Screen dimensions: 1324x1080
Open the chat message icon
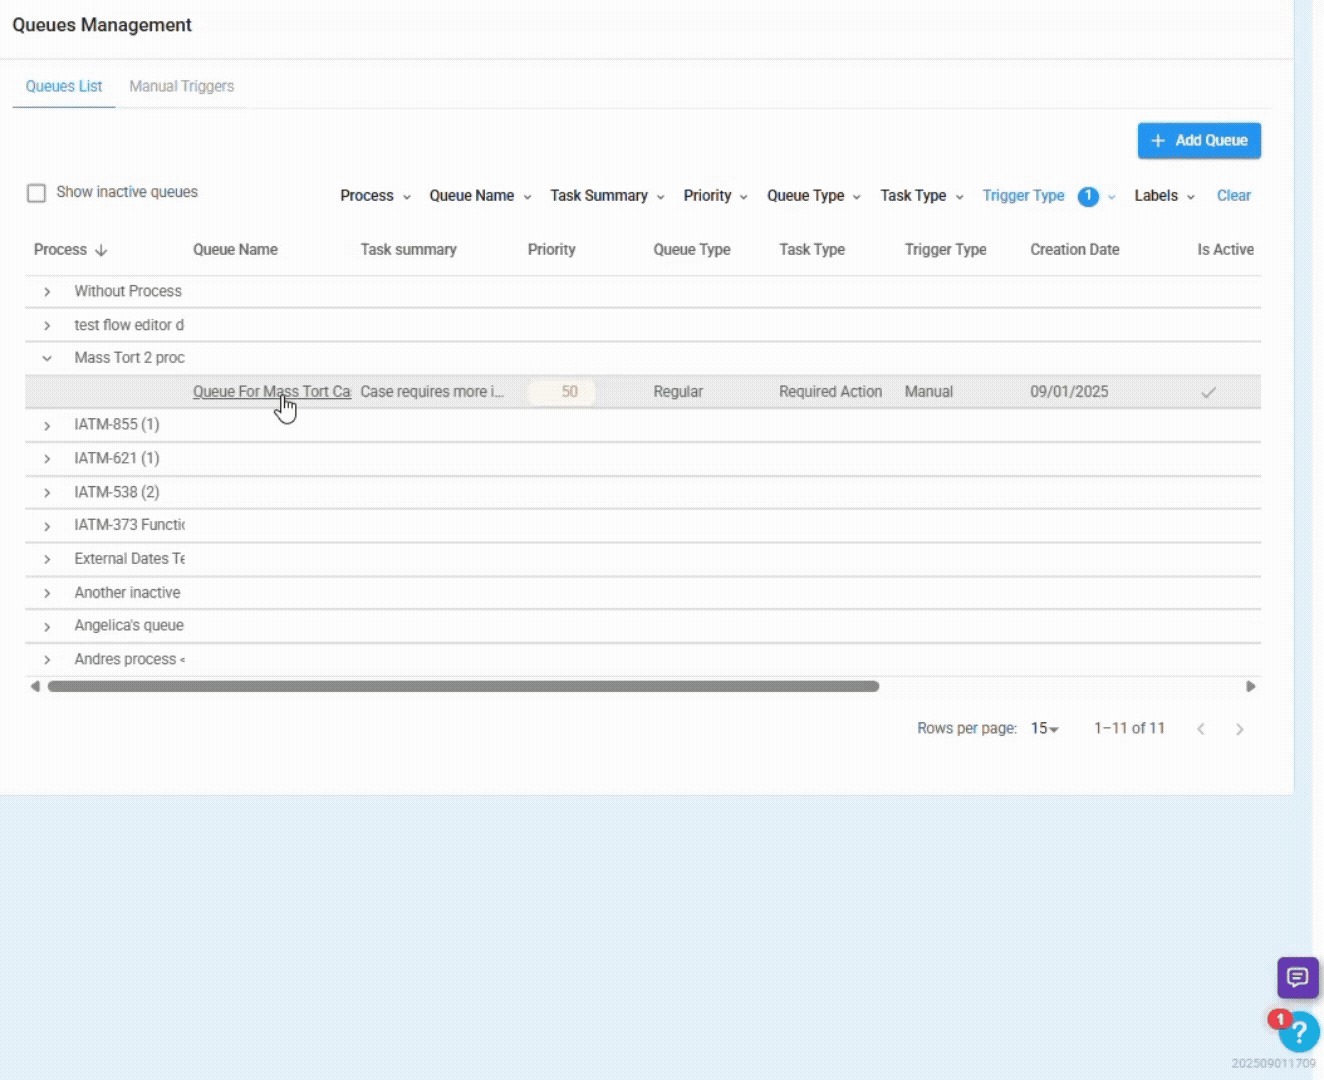1297,977
